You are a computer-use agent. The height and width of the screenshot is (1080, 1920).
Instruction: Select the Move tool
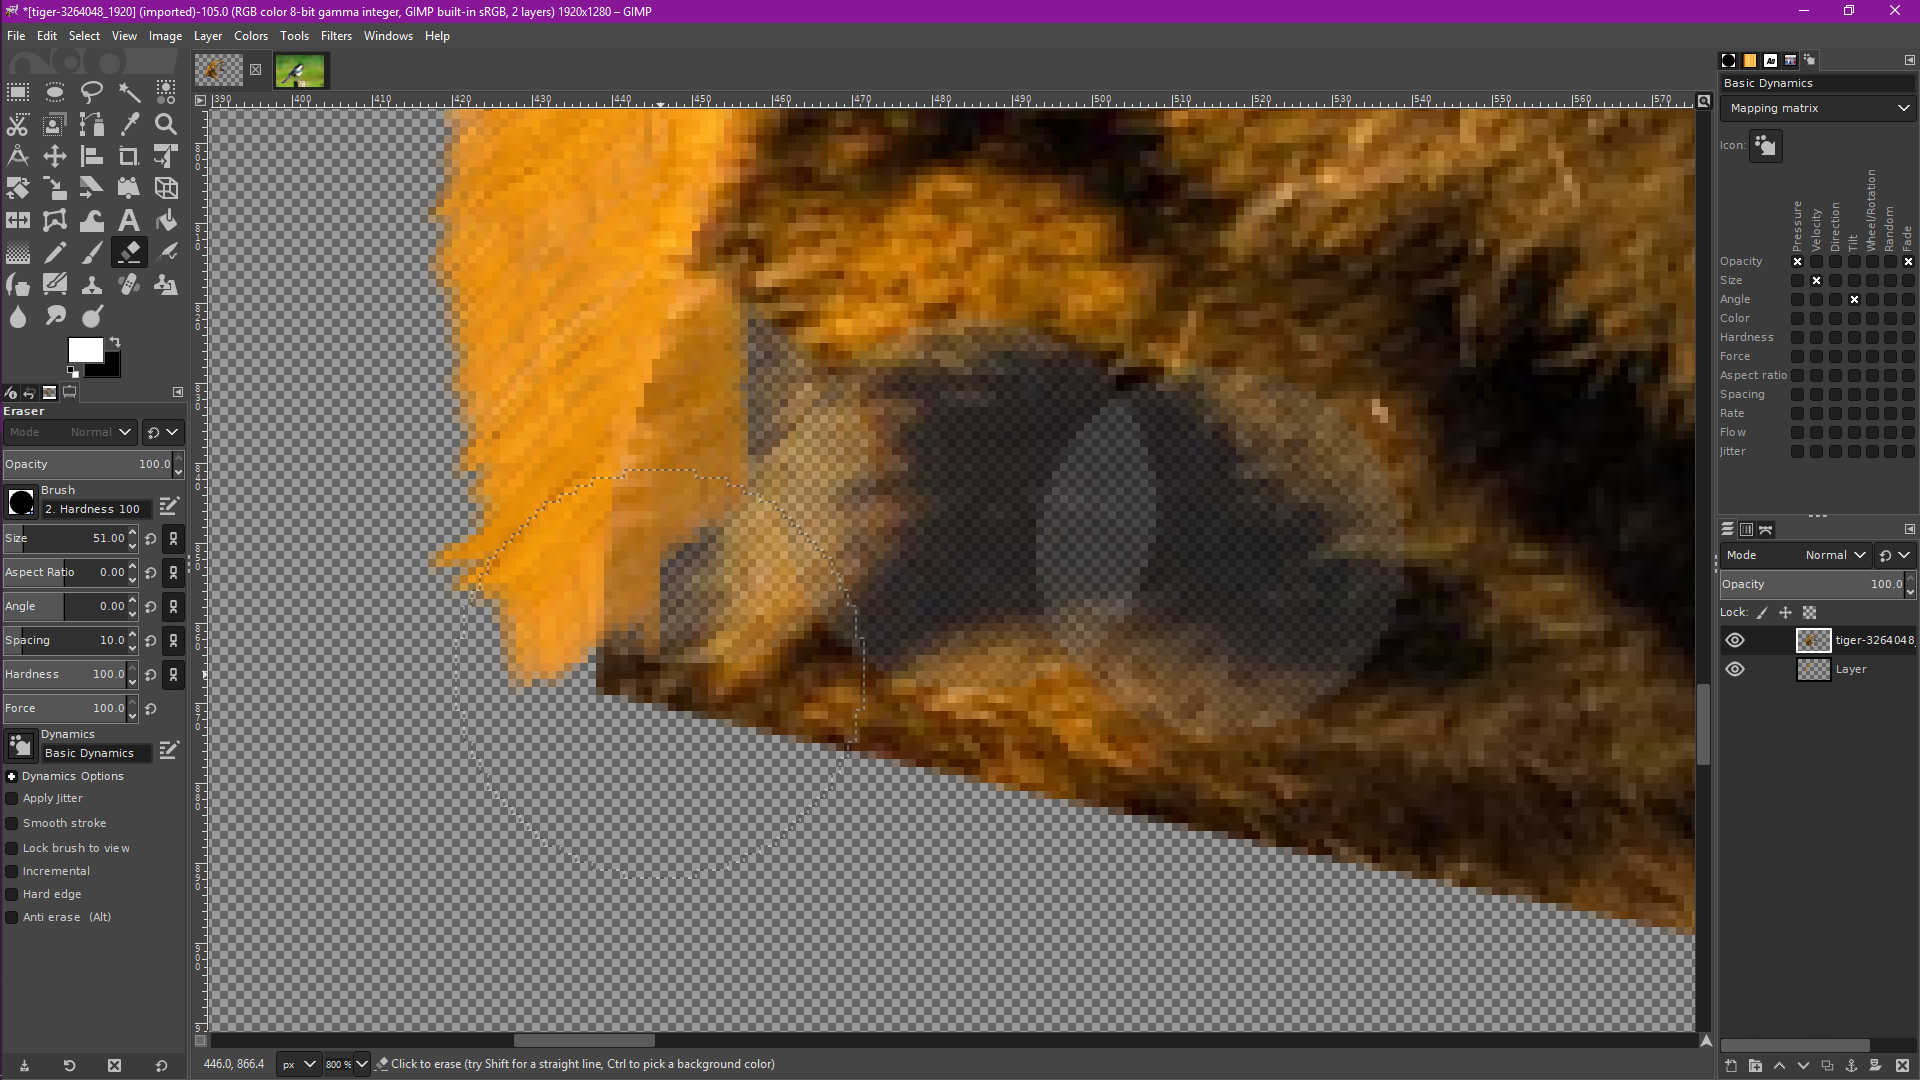click(x=55, y=156)
